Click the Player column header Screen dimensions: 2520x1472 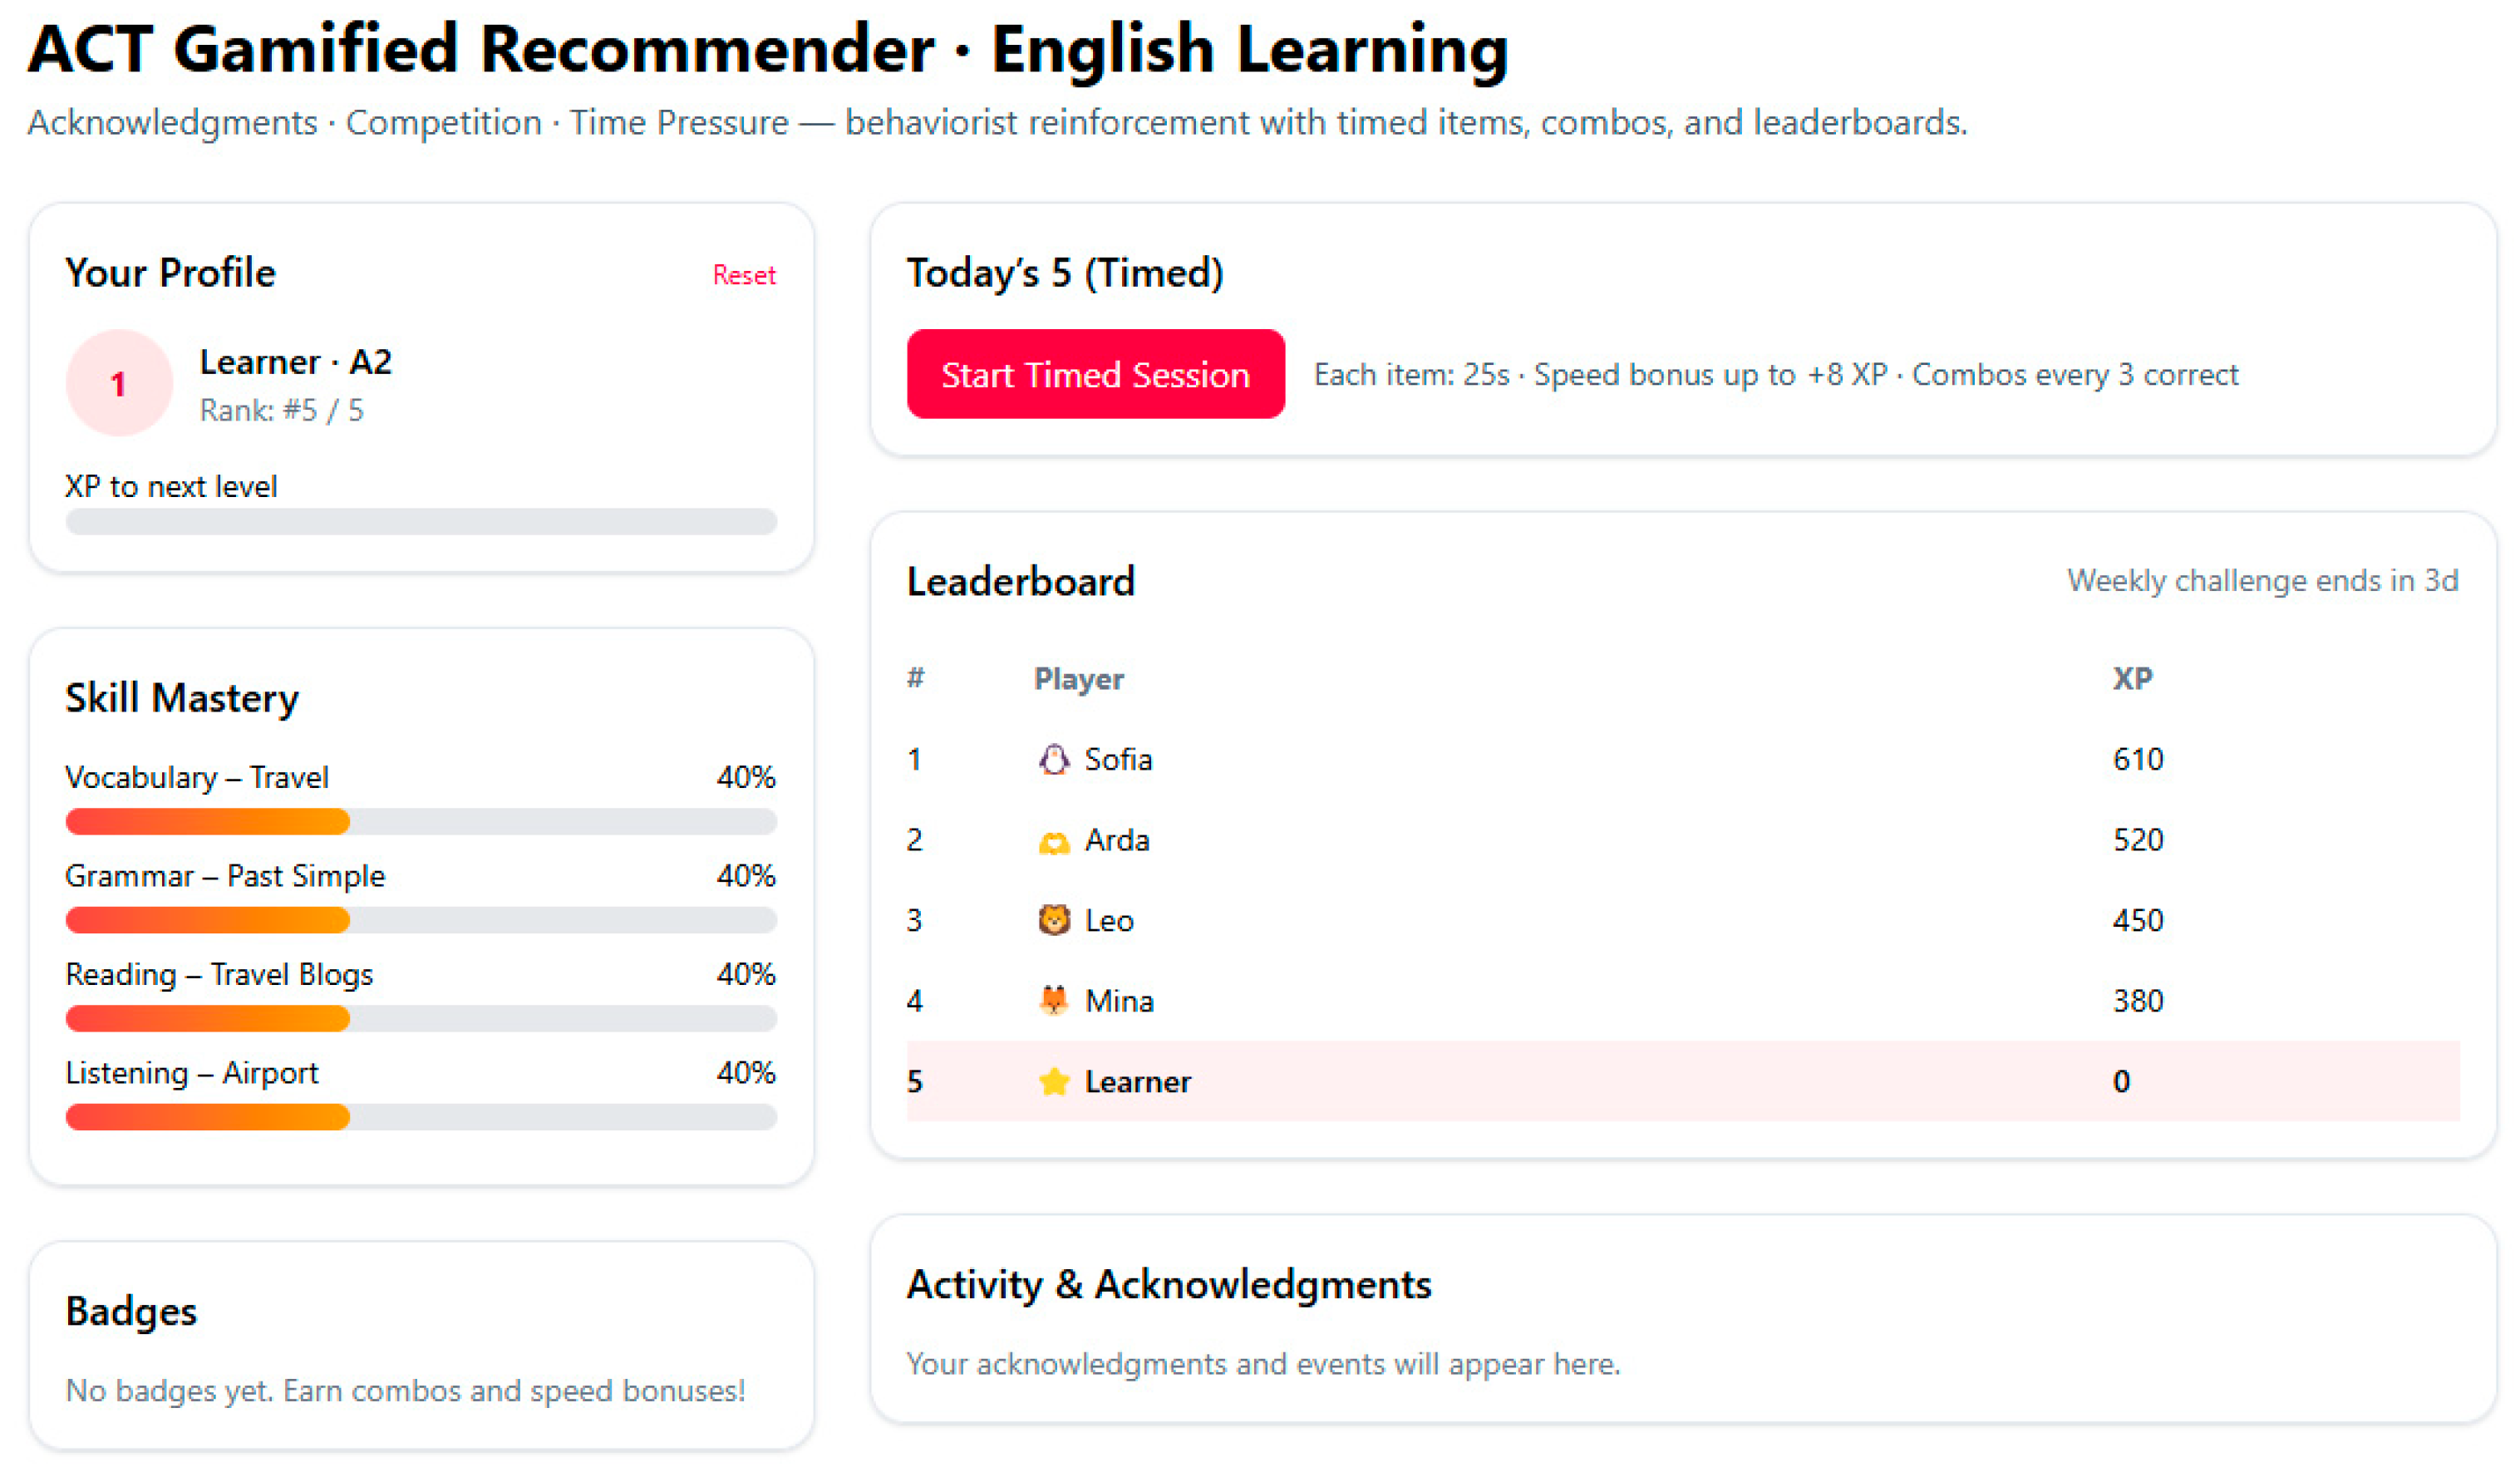1078,679
